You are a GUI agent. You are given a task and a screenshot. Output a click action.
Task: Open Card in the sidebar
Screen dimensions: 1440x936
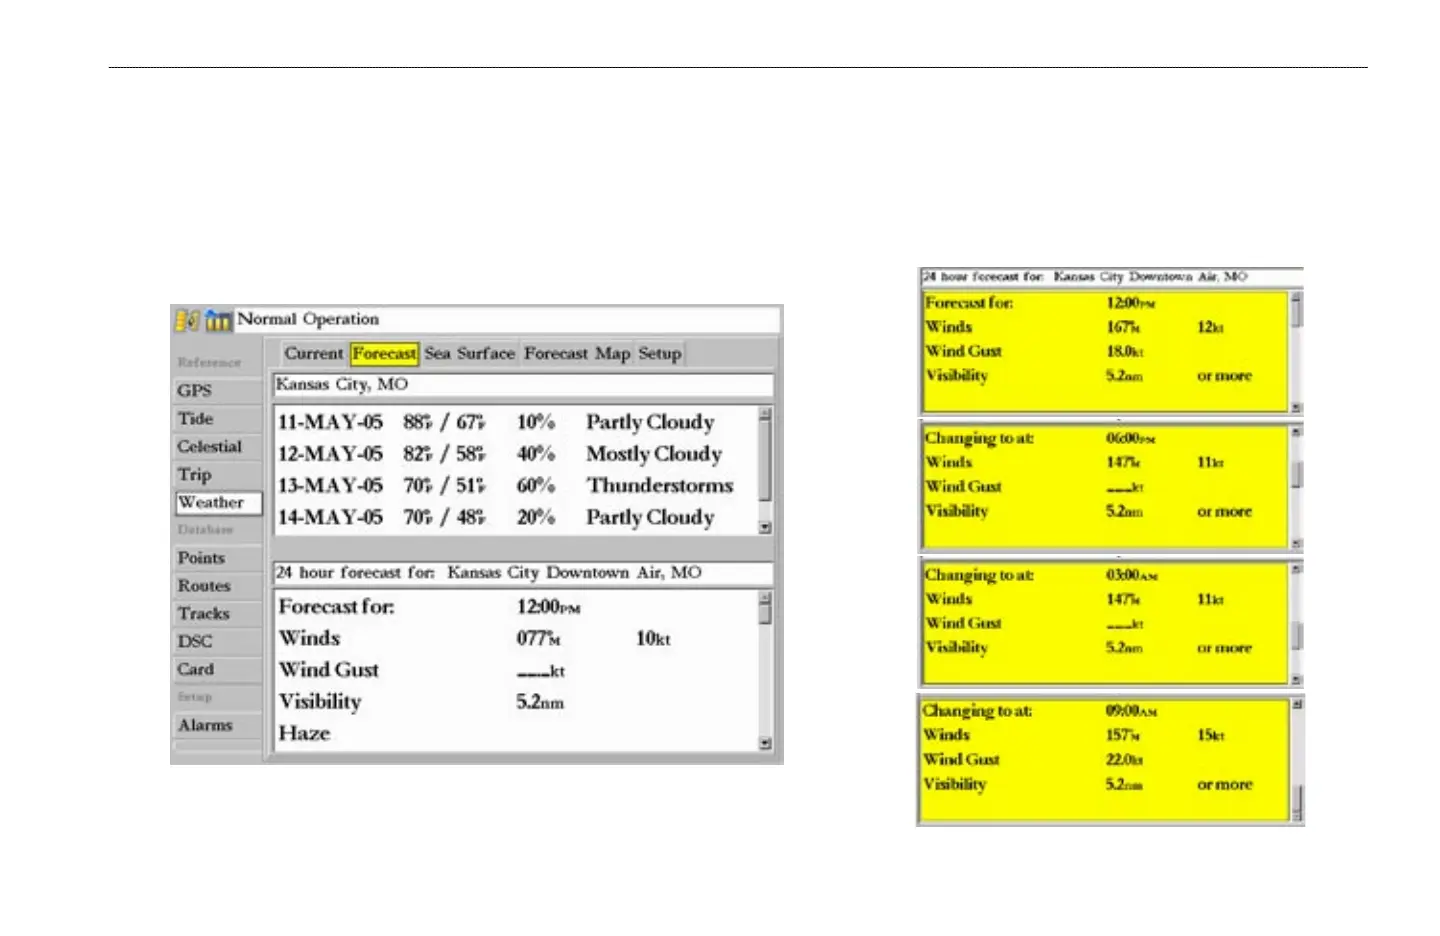pos(218,669)
